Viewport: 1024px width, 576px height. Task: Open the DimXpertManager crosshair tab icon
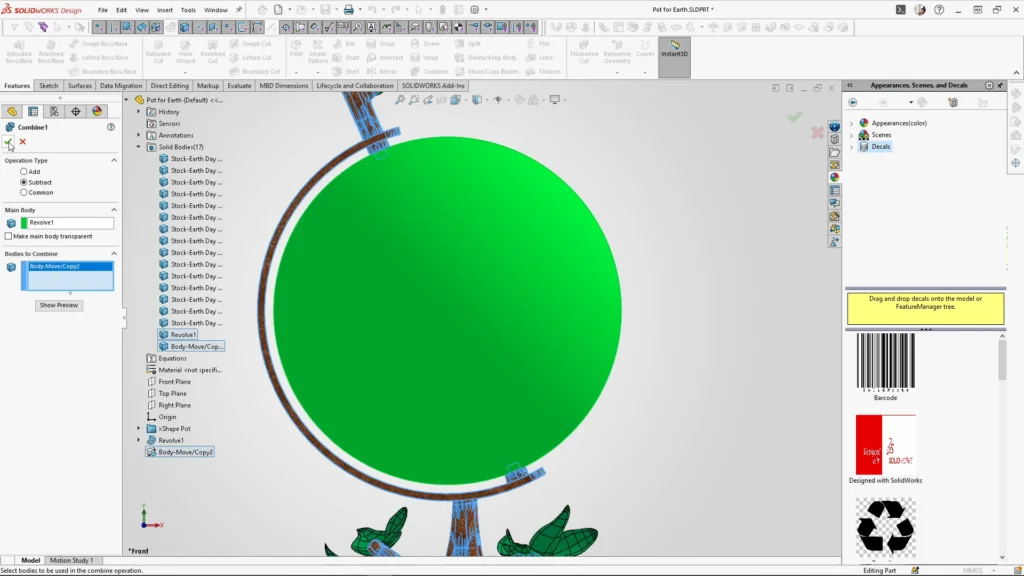(x=76, y=112)
